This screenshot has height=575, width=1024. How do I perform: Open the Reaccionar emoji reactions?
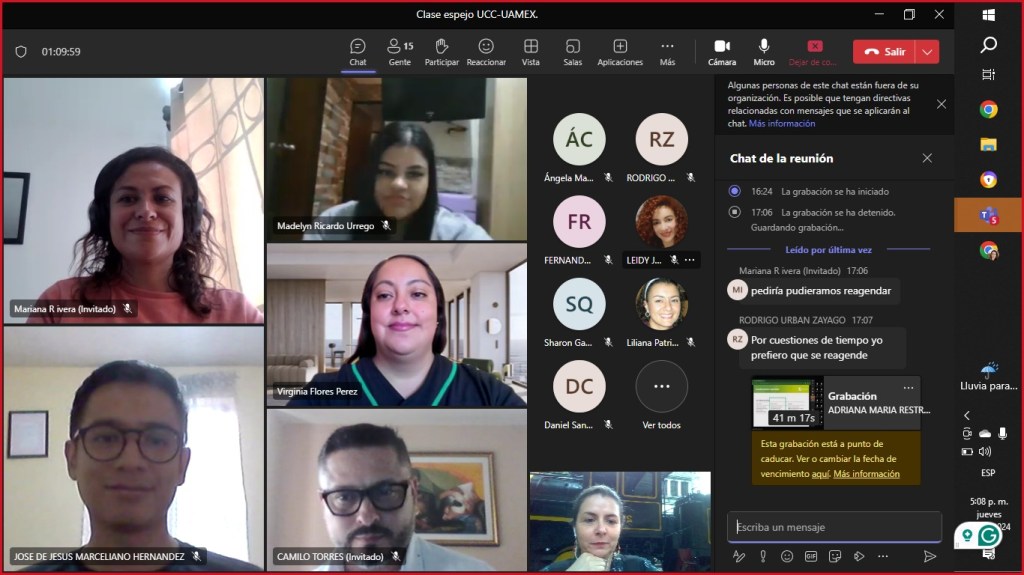(x=486, y=52)
